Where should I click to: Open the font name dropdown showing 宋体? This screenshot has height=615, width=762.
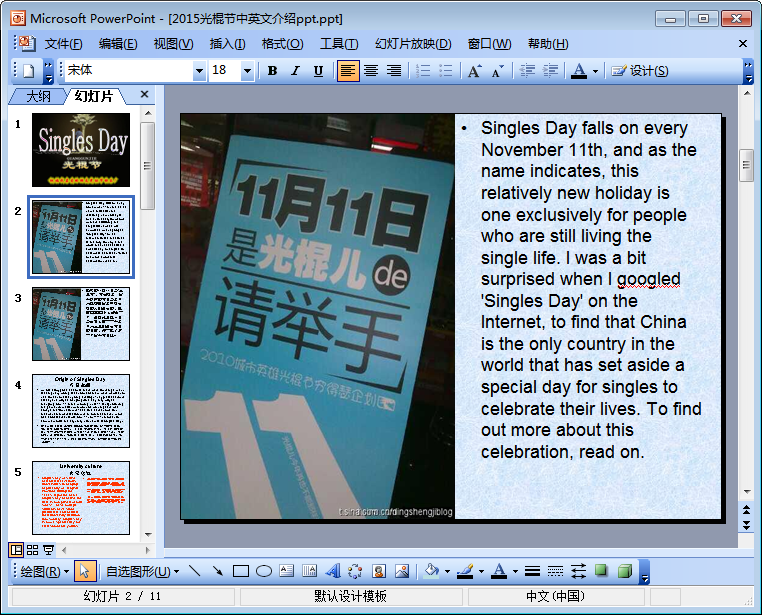point(199,71)
